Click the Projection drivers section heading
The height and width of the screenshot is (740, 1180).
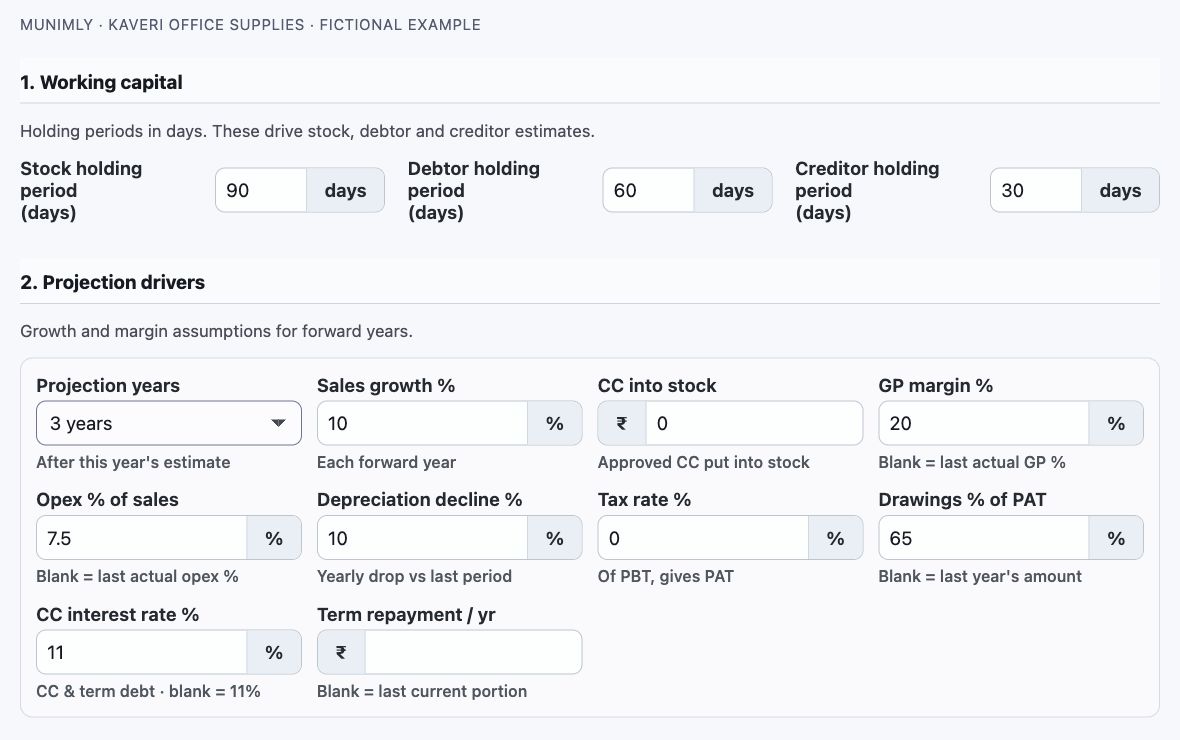coord(113,282)
